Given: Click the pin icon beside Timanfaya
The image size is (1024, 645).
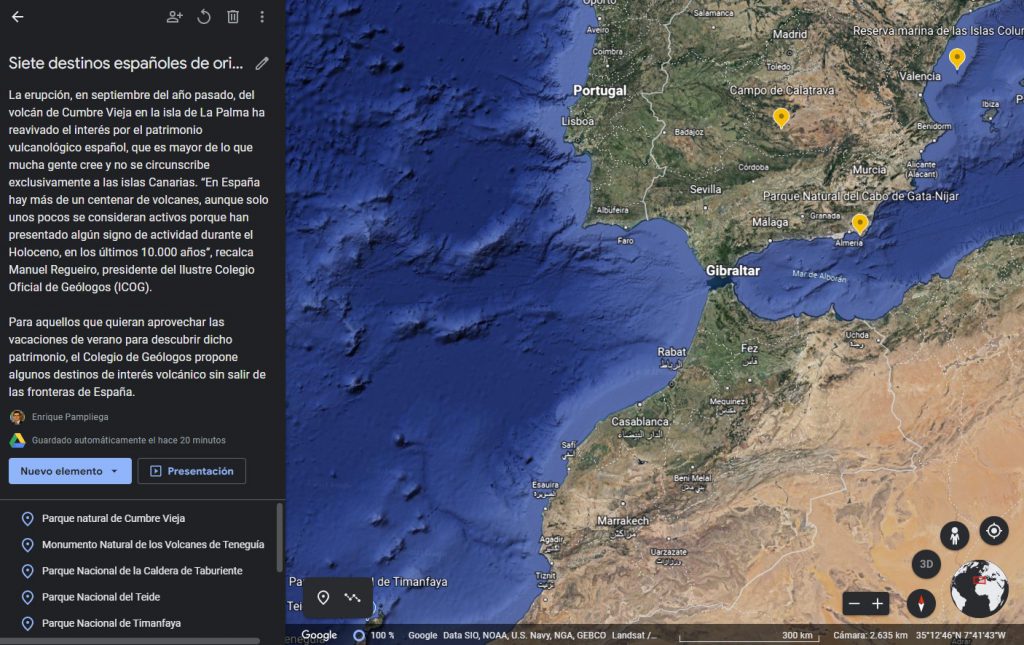Looking at the screenshot, I should pyautogui.click(x=27, y=623).
